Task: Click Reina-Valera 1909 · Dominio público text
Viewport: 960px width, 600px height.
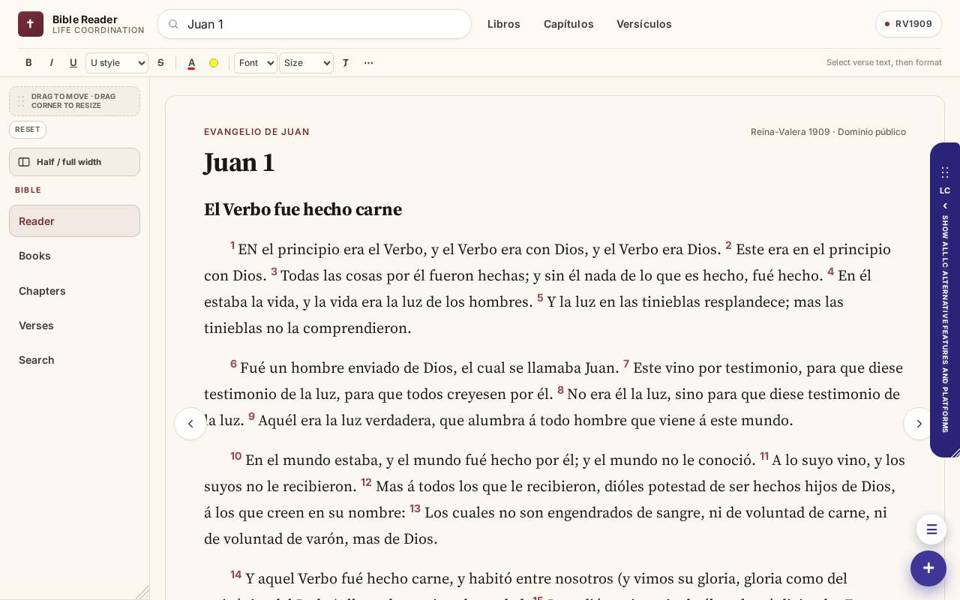Action: (x=828, y=132)
